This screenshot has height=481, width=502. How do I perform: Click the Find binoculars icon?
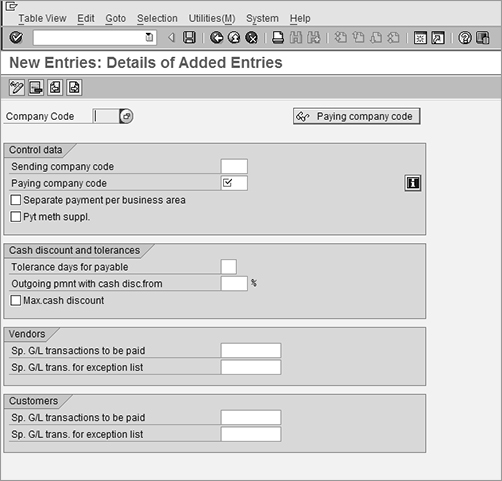tap(296, 38)
